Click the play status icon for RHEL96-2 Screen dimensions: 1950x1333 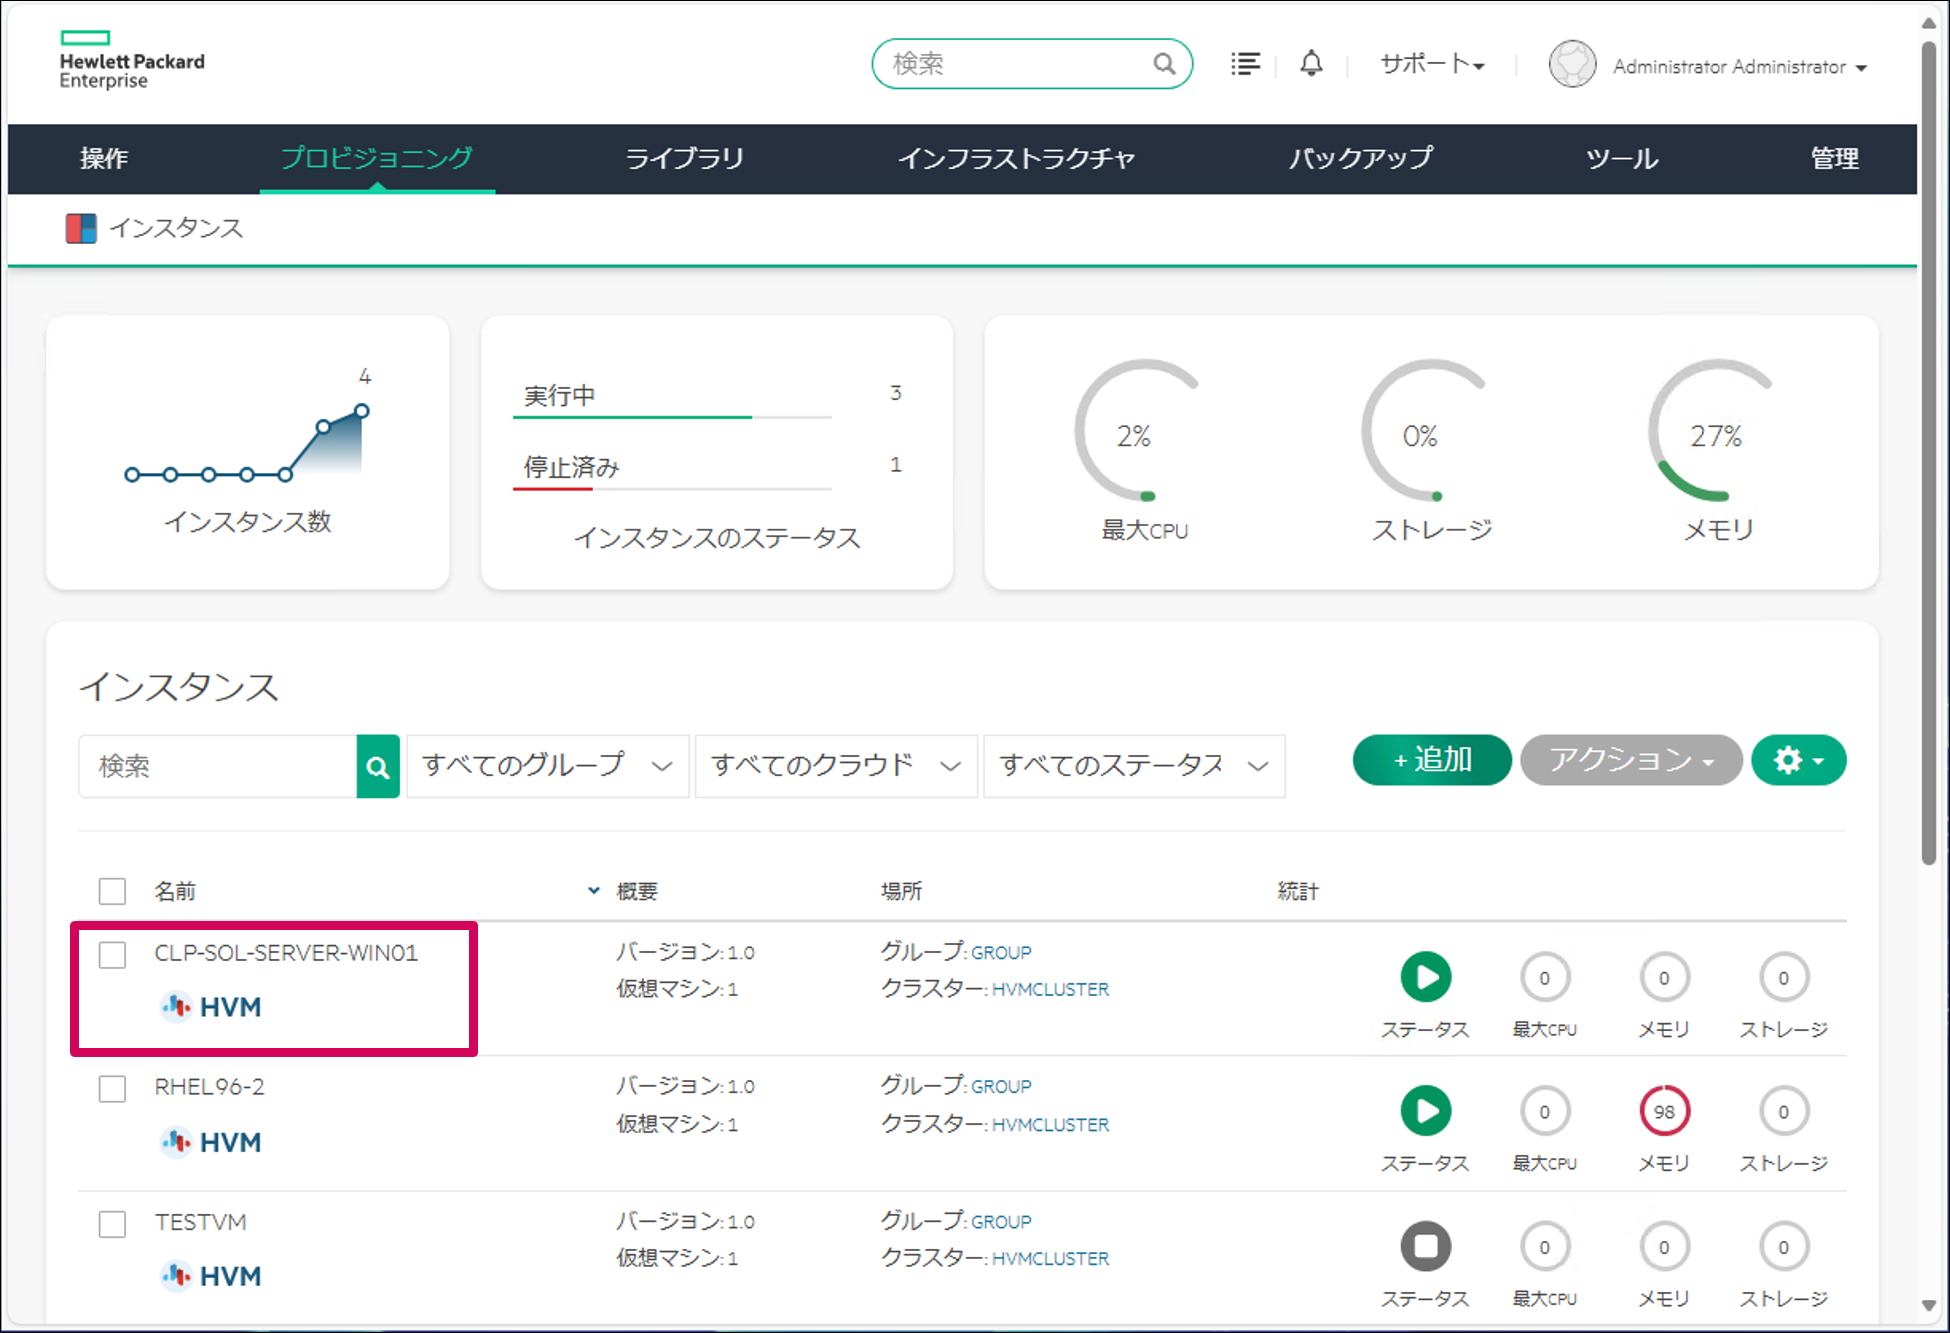(x=1425, y=1110)
